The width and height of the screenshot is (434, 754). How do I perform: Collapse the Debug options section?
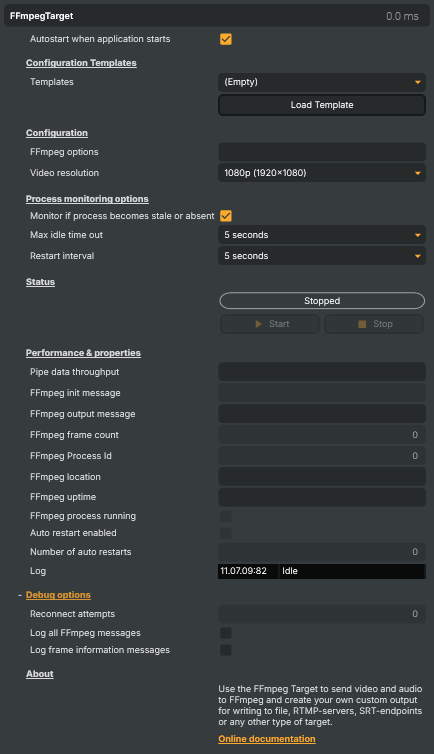[x=58, y=595]
